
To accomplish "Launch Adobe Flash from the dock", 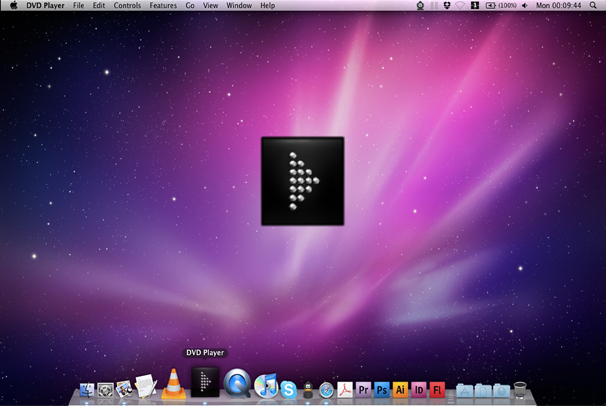I will [x=437, y=389].
